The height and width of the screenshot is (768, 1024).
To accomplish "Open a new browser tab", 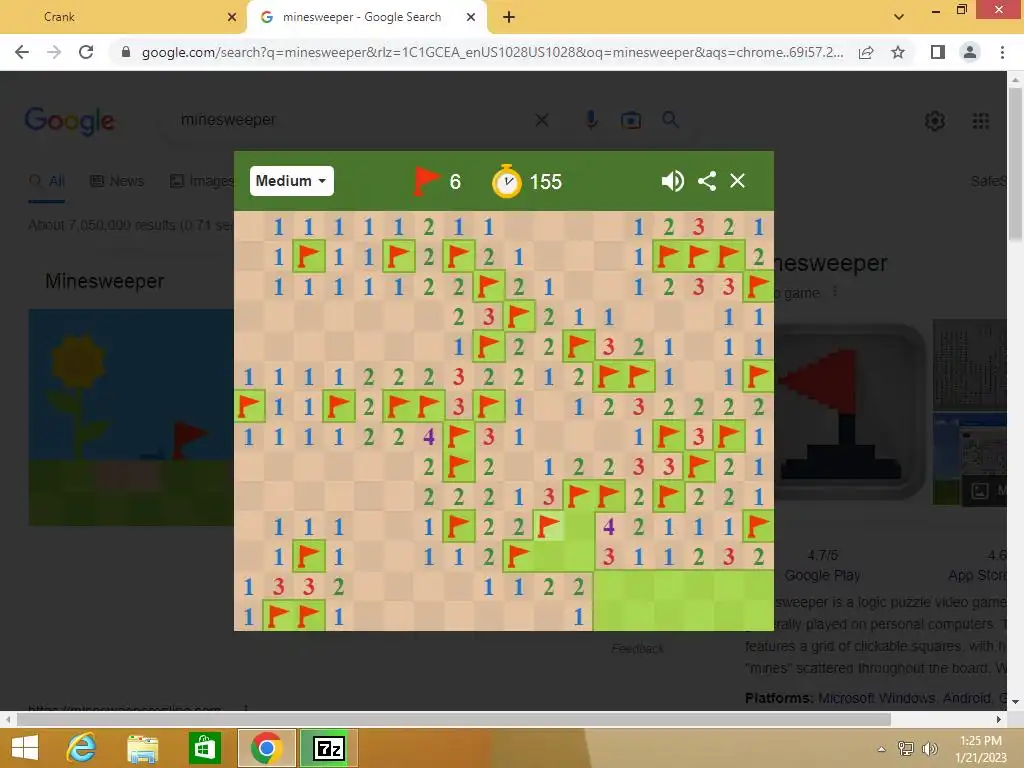I will coord(509,18).
